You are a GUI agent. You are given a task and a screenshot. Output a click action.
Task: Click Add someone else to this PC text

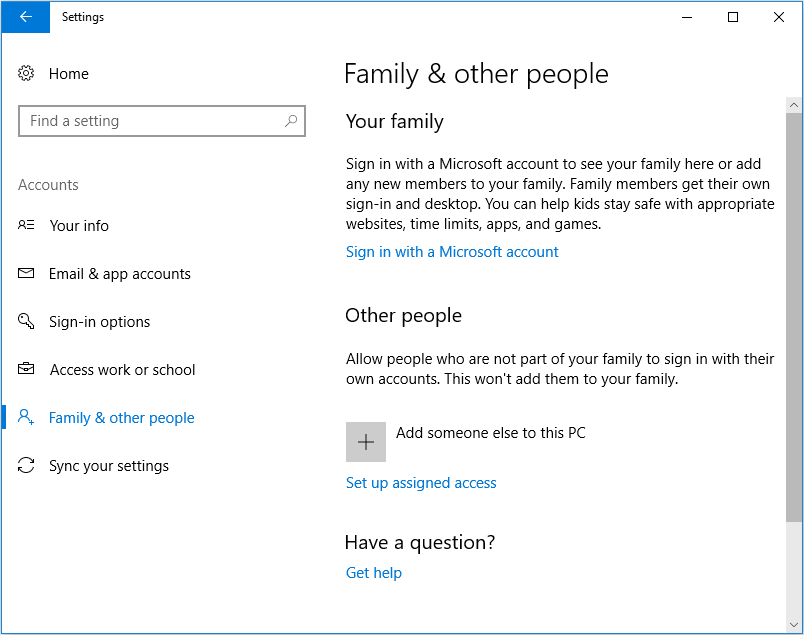[491, 433]
